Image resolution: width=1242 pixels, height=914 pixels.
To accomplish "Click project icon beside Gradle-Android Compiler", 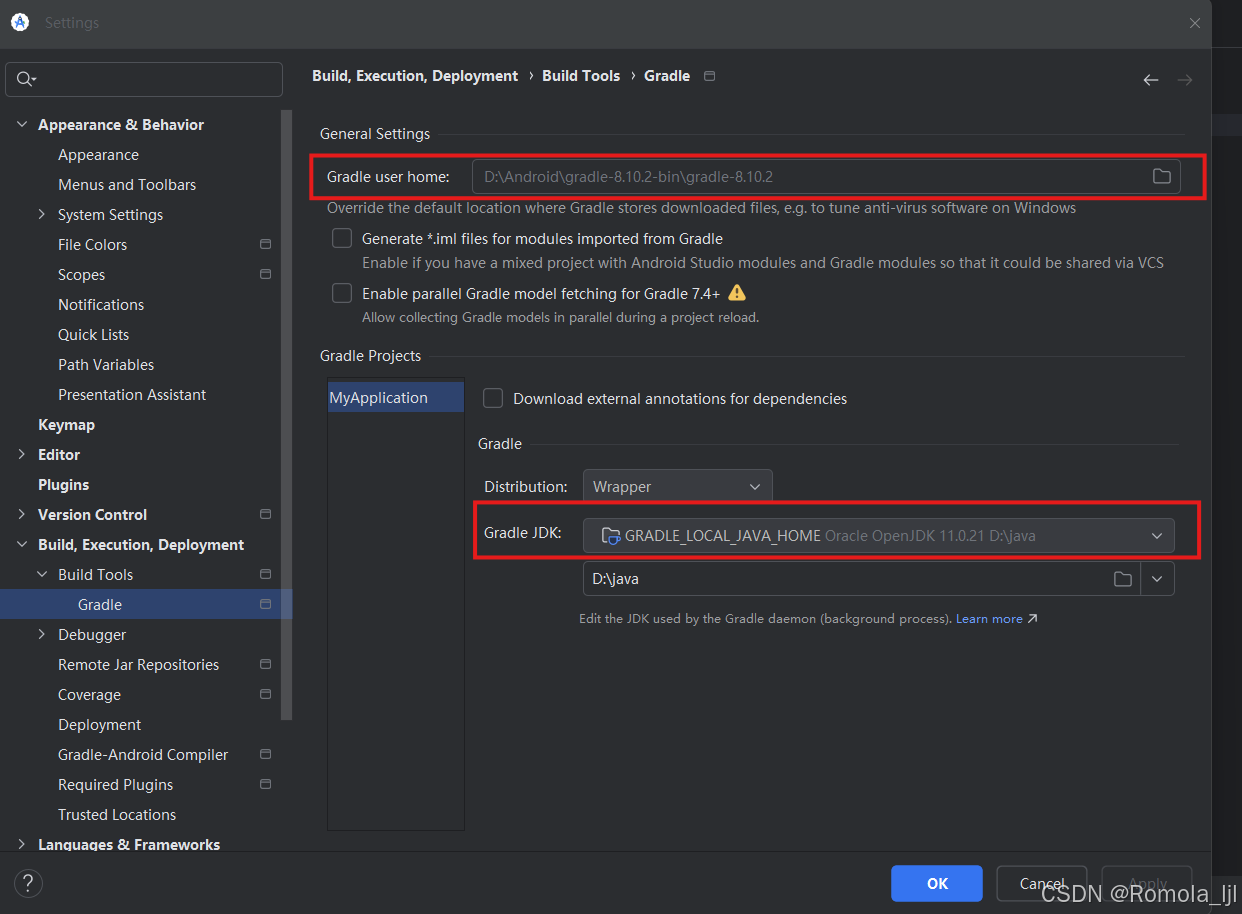I will [265, 755].
